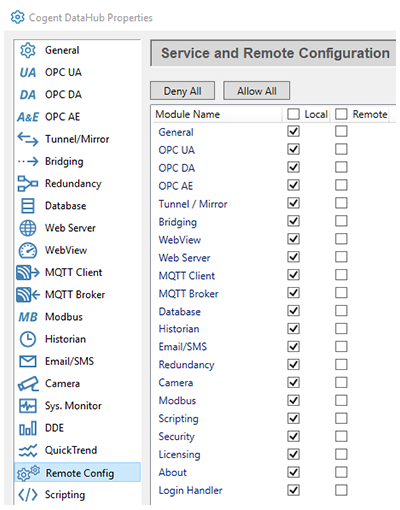
Task: Open the QuickTrend wave icon
Action: (28, 451)
